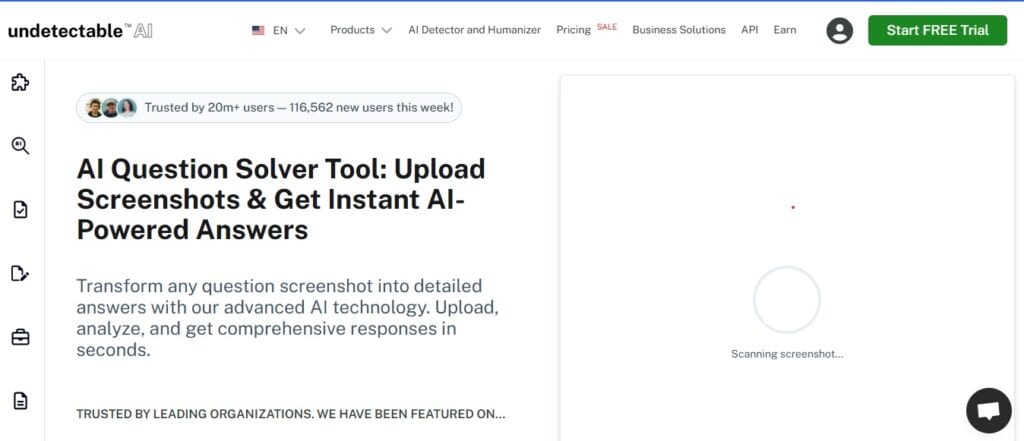This screenshot has height=441, width=1024.
Task: Expand the Products dropdown menu
Action: [360, 30]
